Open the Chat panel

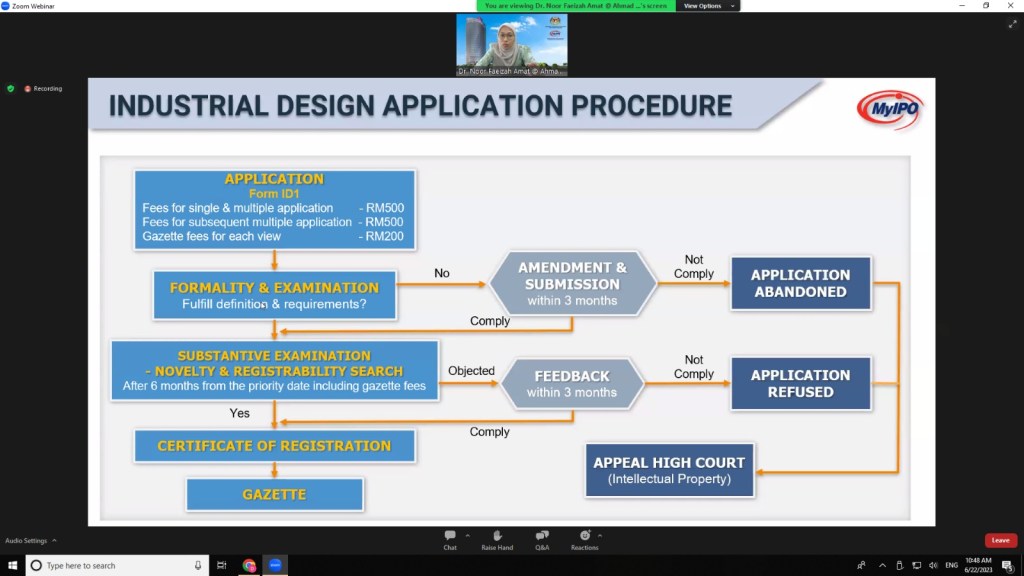(x=450, y=539)
